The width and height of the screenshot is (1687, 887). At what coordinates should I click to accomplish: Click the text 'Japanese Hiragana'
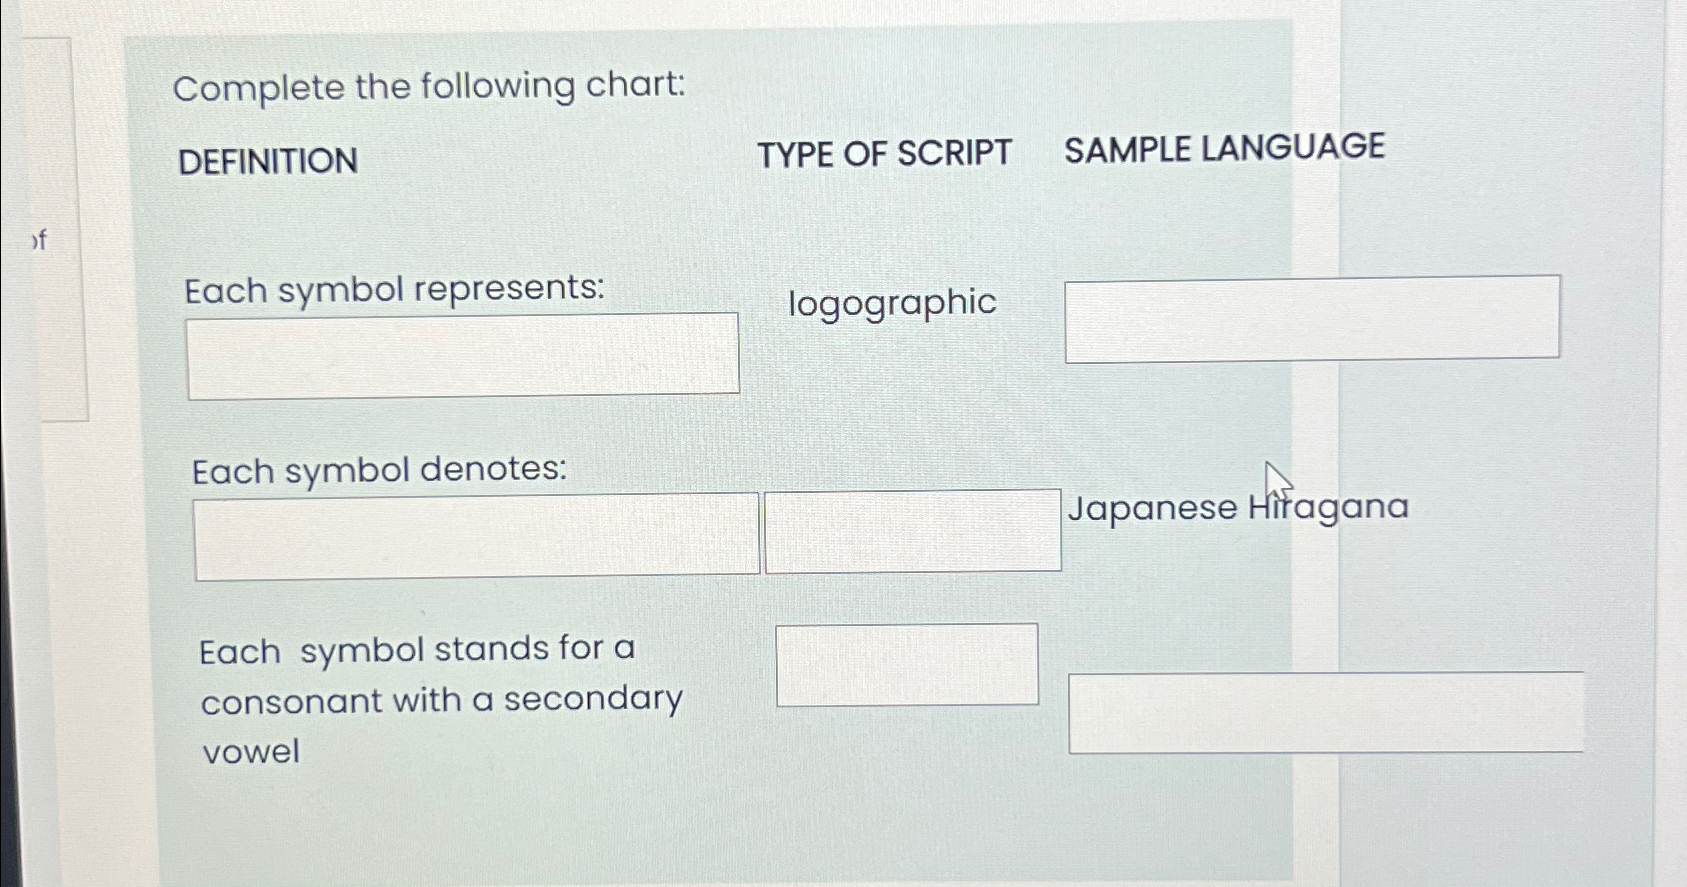click(1239, 508)
